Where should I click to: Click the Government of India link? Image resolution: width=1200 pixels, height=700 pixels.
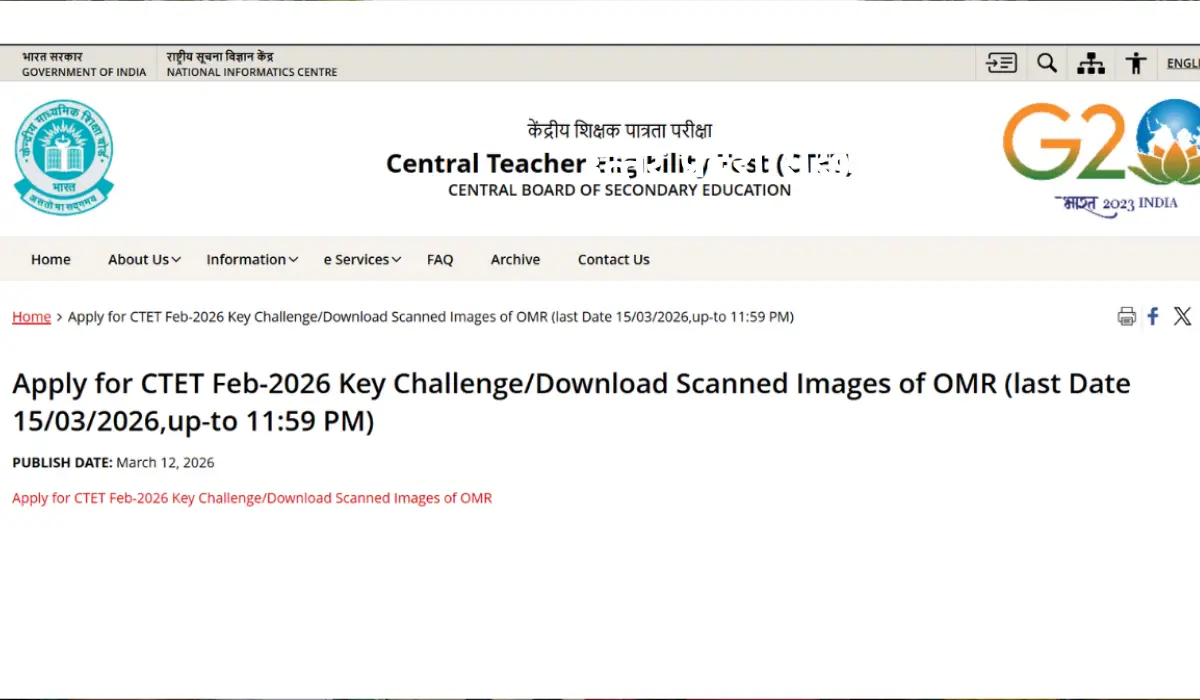(x=84, y=64)
